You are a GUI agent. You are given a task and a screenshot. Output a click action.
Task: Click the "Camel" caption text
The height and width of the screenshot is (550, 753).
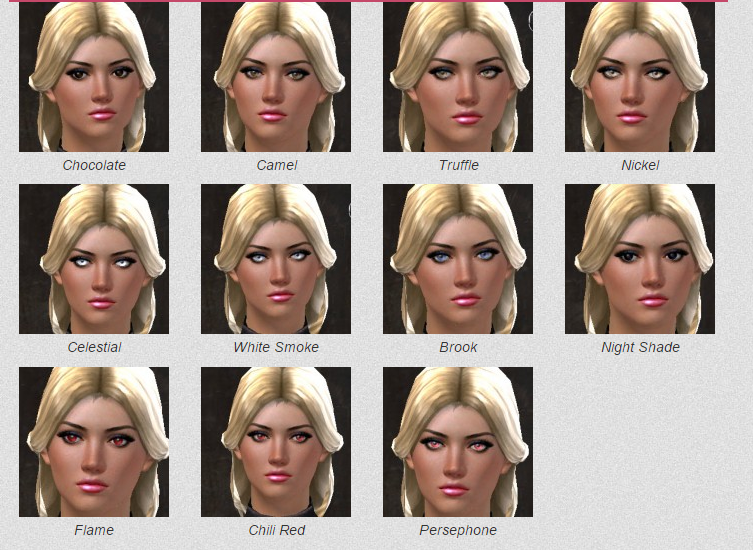tap(277, 165)
